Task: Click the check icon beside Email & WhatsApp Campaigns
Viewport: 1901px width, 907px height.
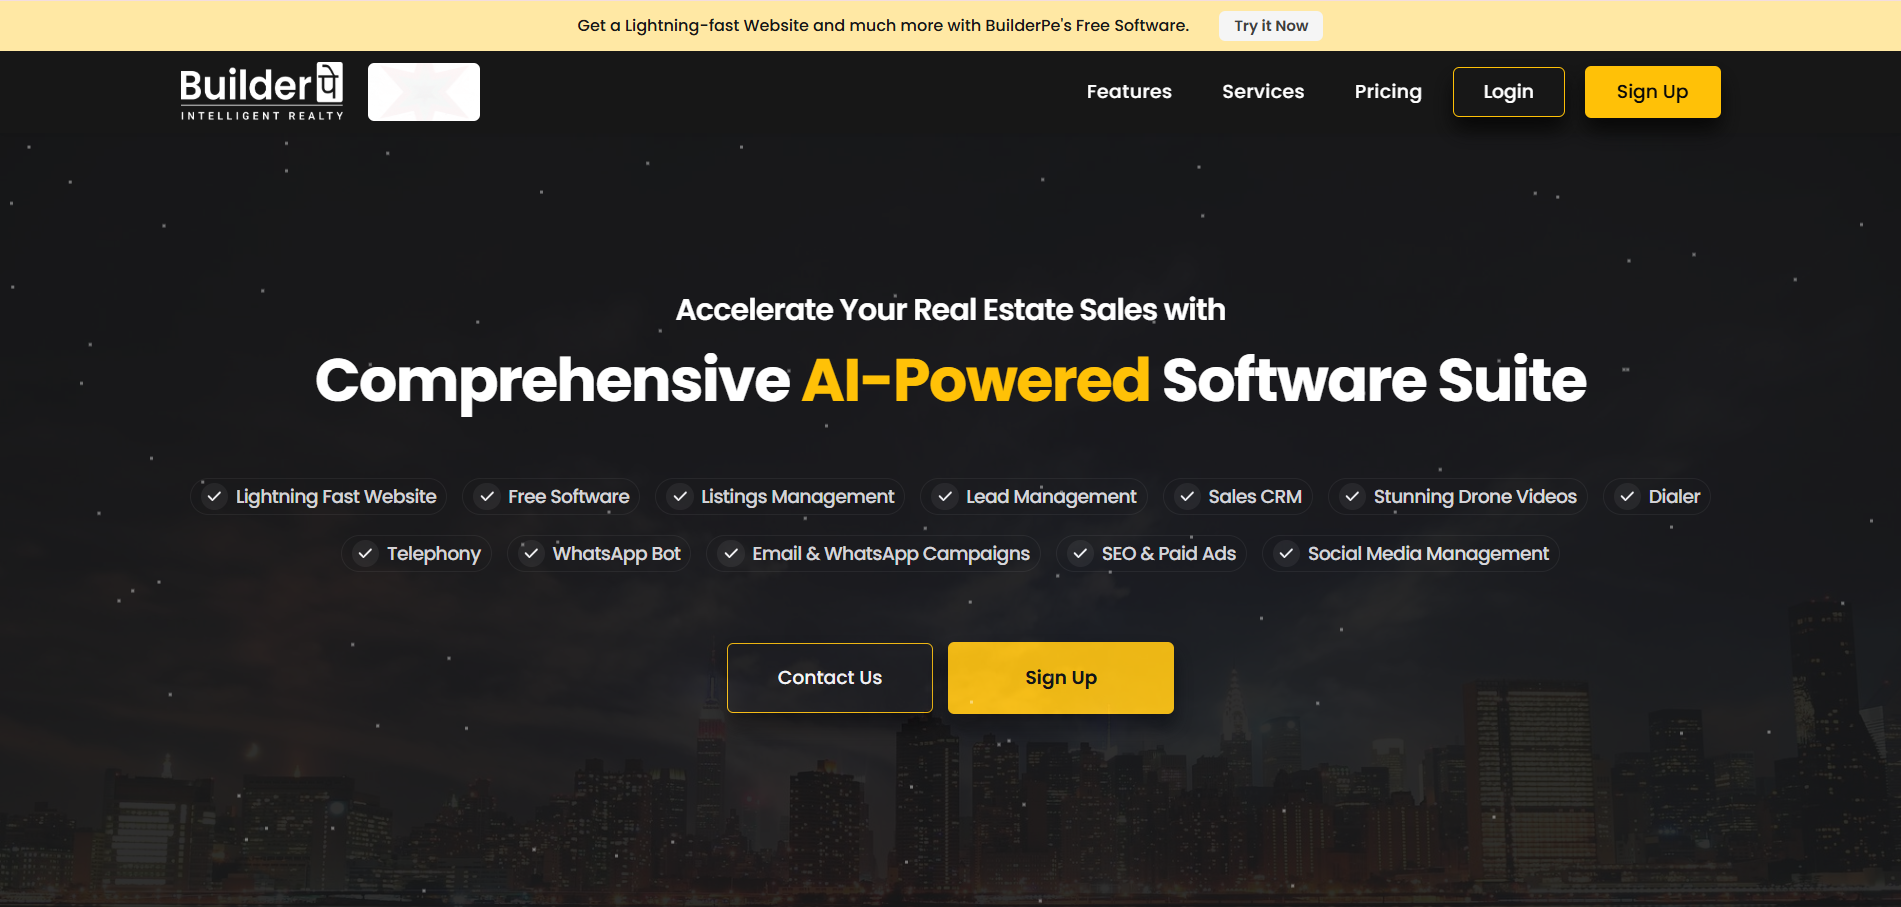Action: click(x=731, y=553)
